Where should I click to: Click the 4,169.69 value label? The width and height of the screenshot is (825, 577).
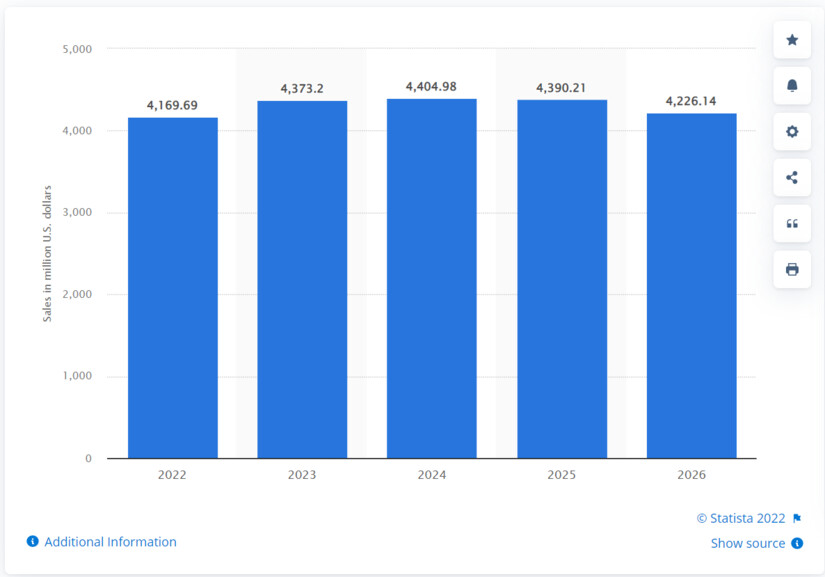(172, 104)
